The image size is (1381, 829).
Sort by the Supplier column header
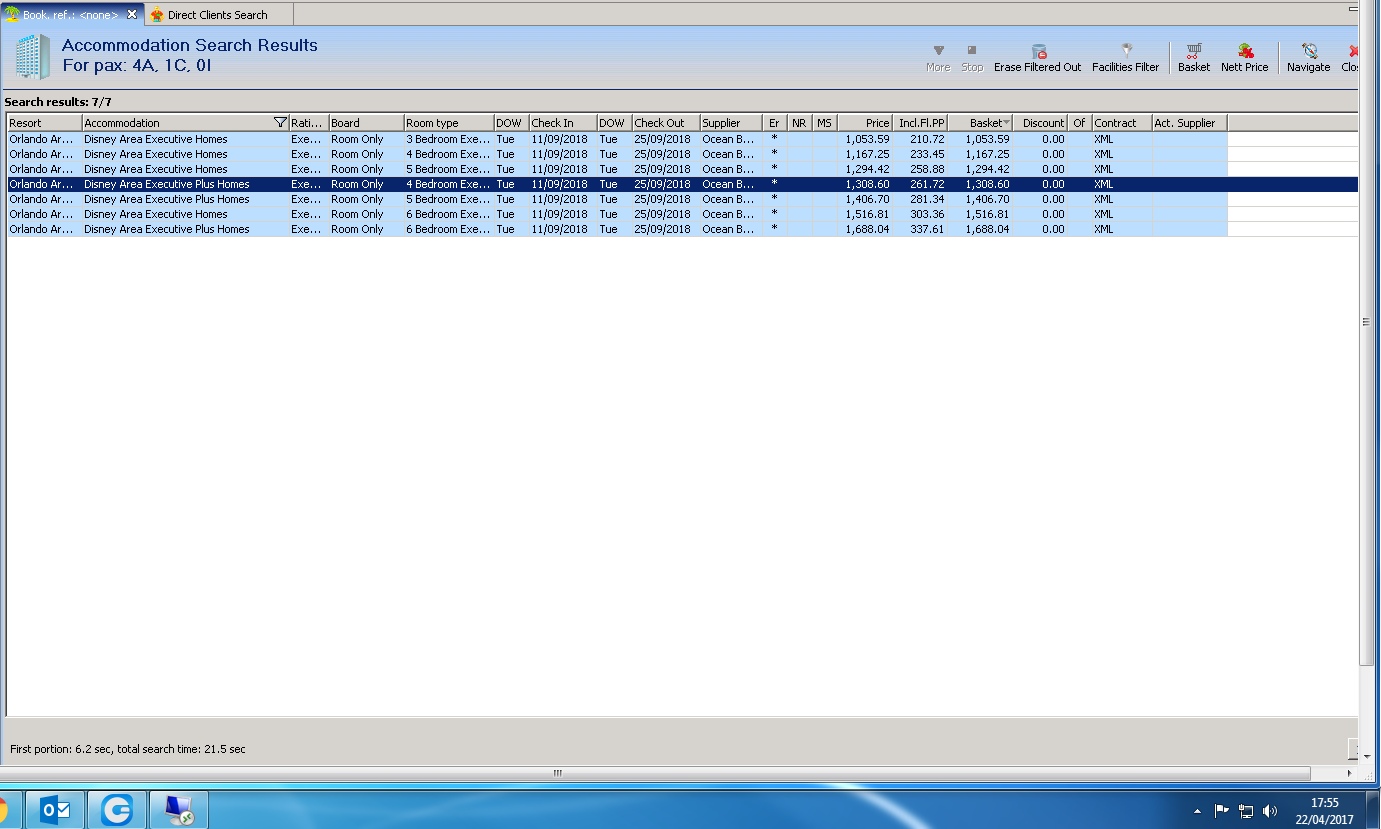pos(731,123)
